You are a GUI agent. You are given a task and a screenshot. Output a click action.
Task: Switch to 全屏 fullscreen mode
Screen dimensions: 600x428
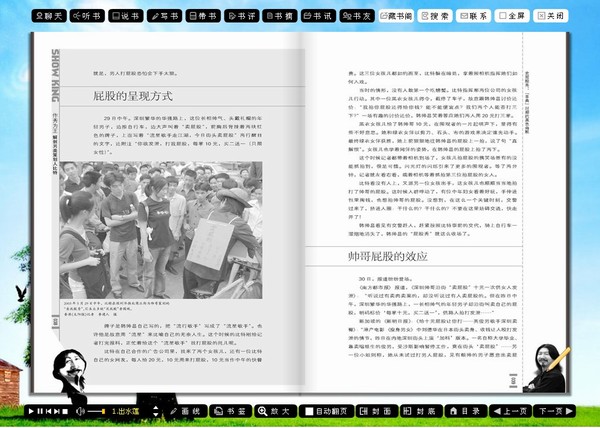coord(512,16)
